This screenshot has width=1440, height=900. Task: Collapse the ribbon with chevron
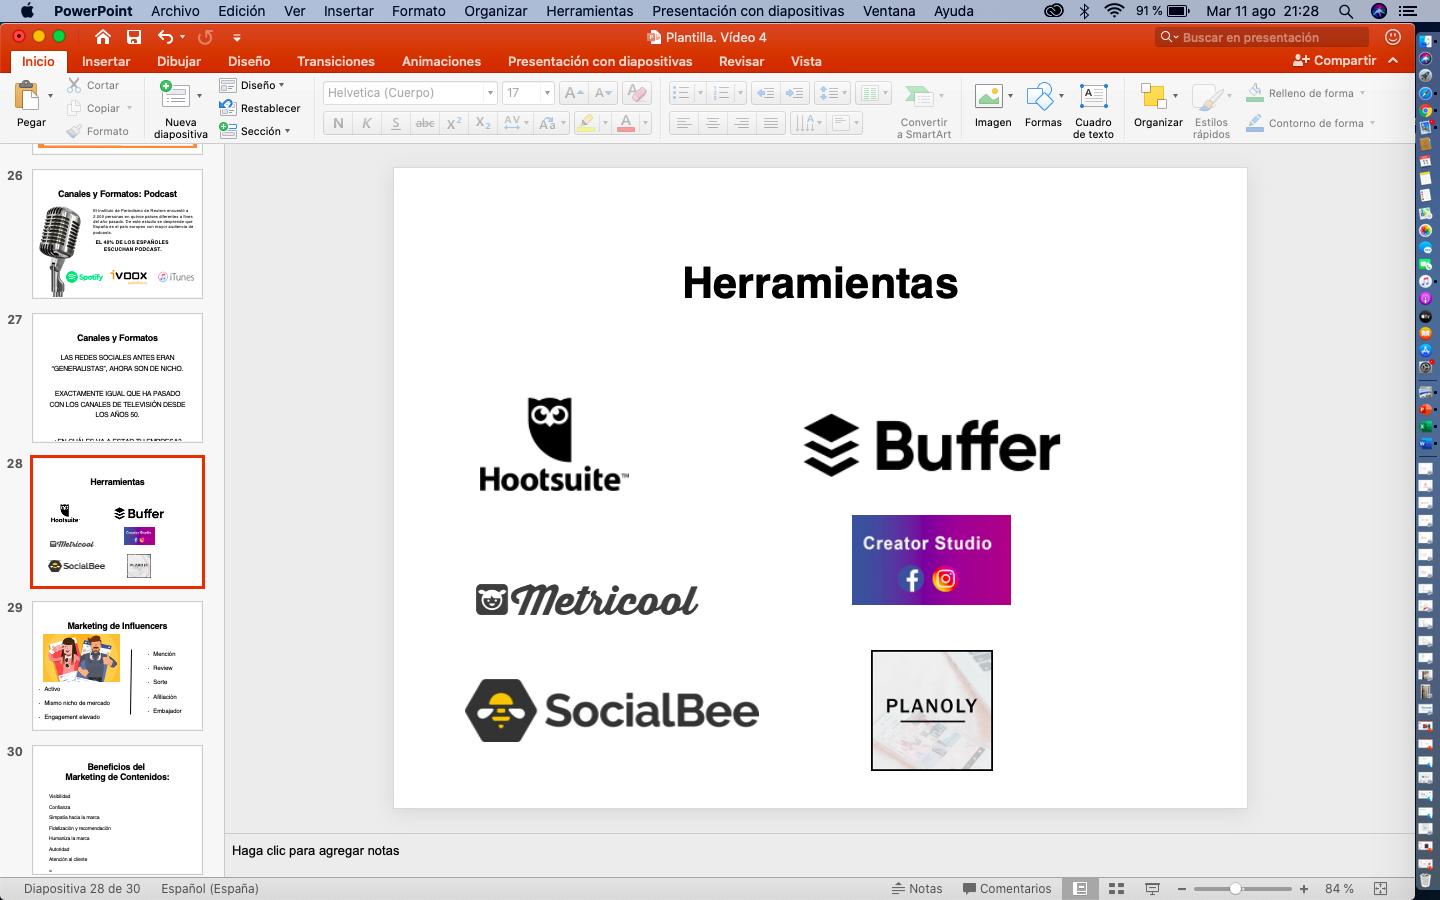pos(1394,61)
